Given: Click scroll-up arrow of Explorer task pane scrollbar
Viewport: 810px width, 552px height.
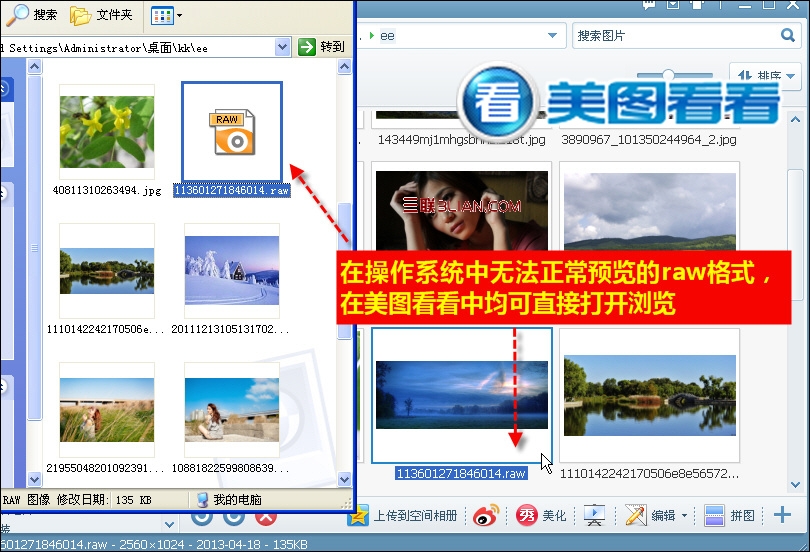Looking at the screenshot, I should [x=34, y=67].
